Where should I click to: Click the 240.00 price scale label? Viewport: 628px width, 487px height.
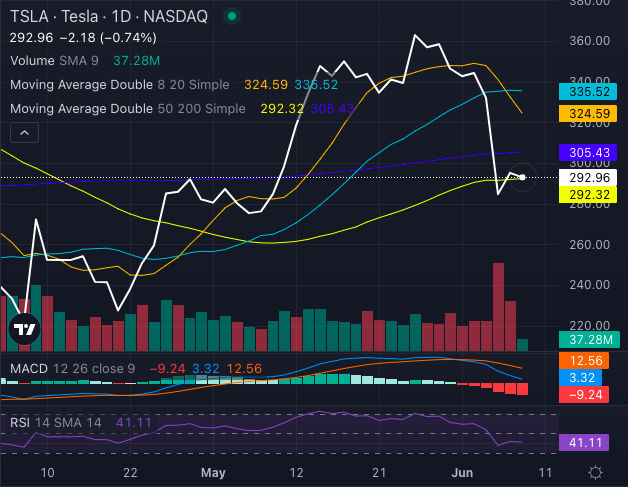590,285
